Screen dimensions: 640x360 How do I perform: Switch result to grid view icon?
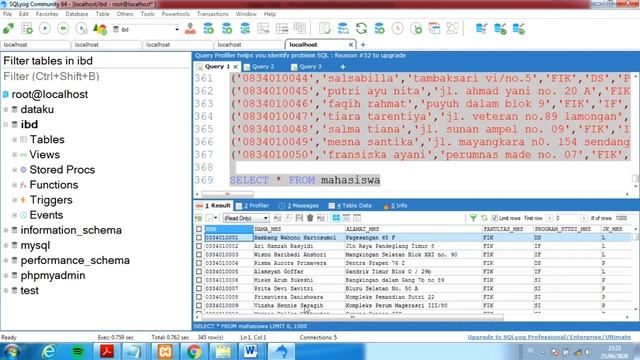[336, 218]
